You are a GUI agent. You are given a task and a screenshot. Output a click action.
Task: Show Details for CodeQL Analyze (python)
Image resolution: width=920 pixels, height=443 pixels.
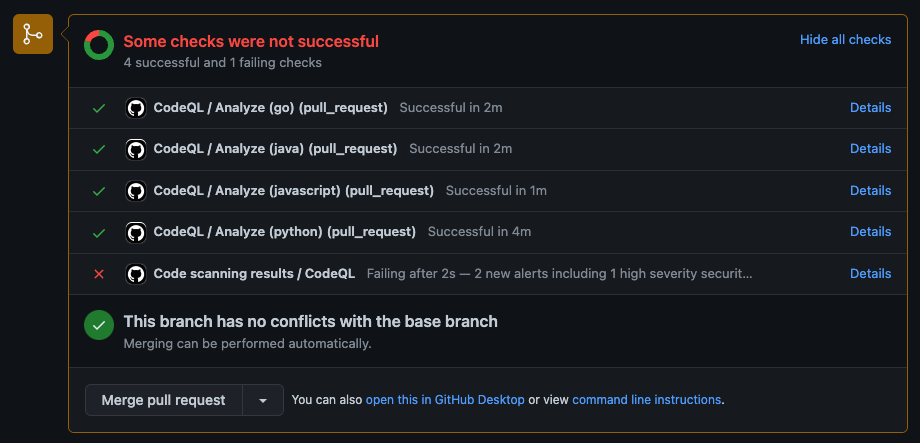[870, 232]
